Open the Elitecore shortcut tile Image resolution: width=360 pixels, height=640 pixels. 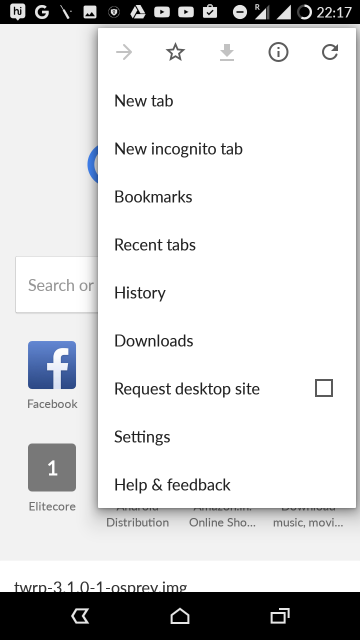point(52,478)
